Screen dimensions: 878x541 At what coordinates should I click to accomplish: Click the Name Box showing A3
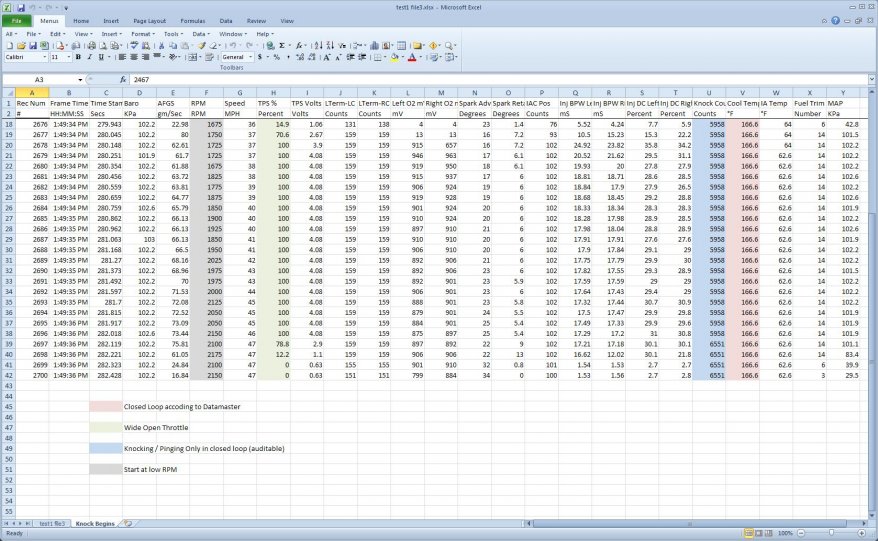pos(39,80)
